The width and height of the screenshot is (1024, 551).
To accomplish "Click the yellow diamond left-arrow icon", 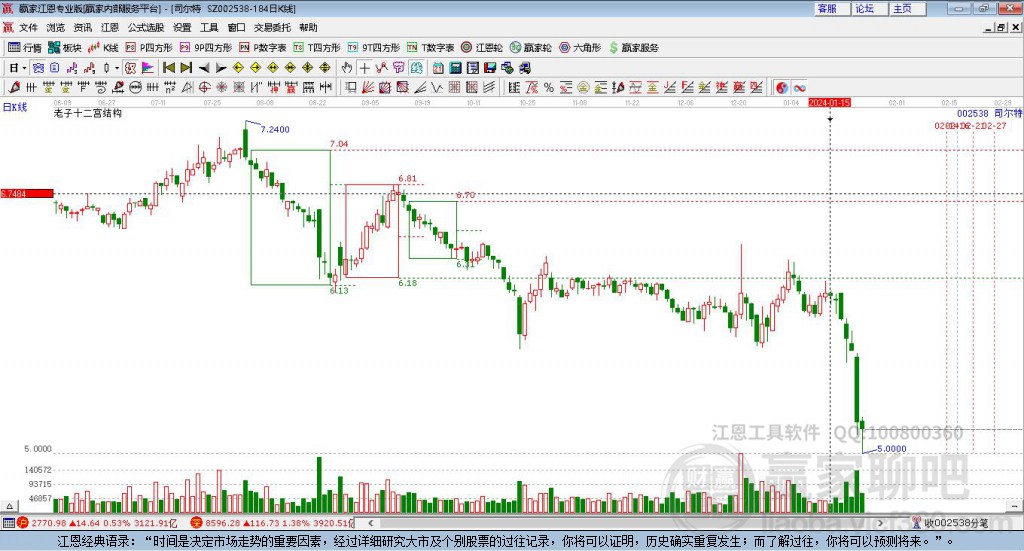I will pos(238,68).
